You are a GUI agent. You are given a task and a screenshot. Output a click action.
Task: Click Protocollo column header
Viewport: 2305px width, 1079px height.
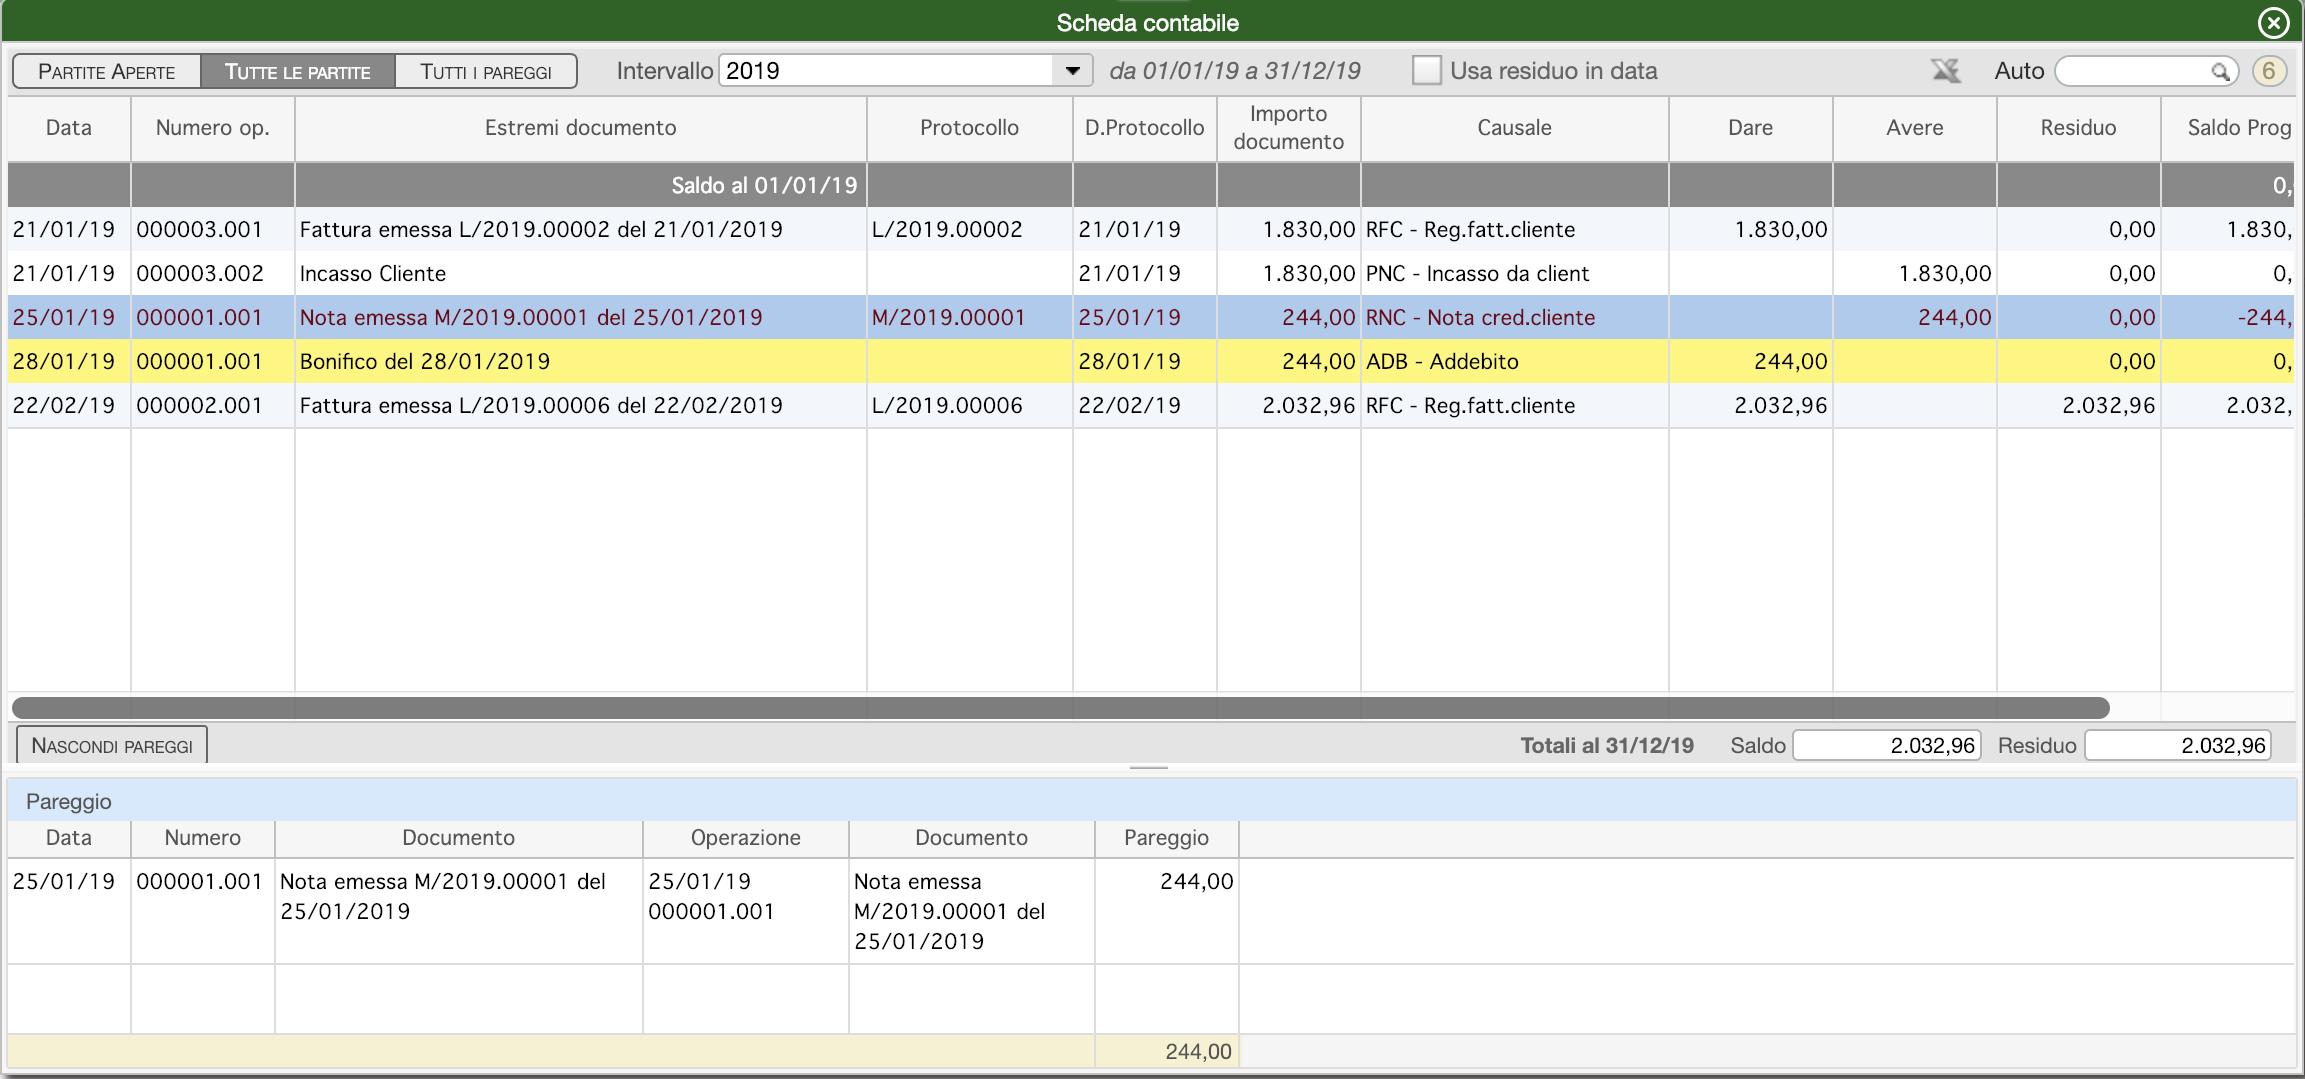click(969, 128)
